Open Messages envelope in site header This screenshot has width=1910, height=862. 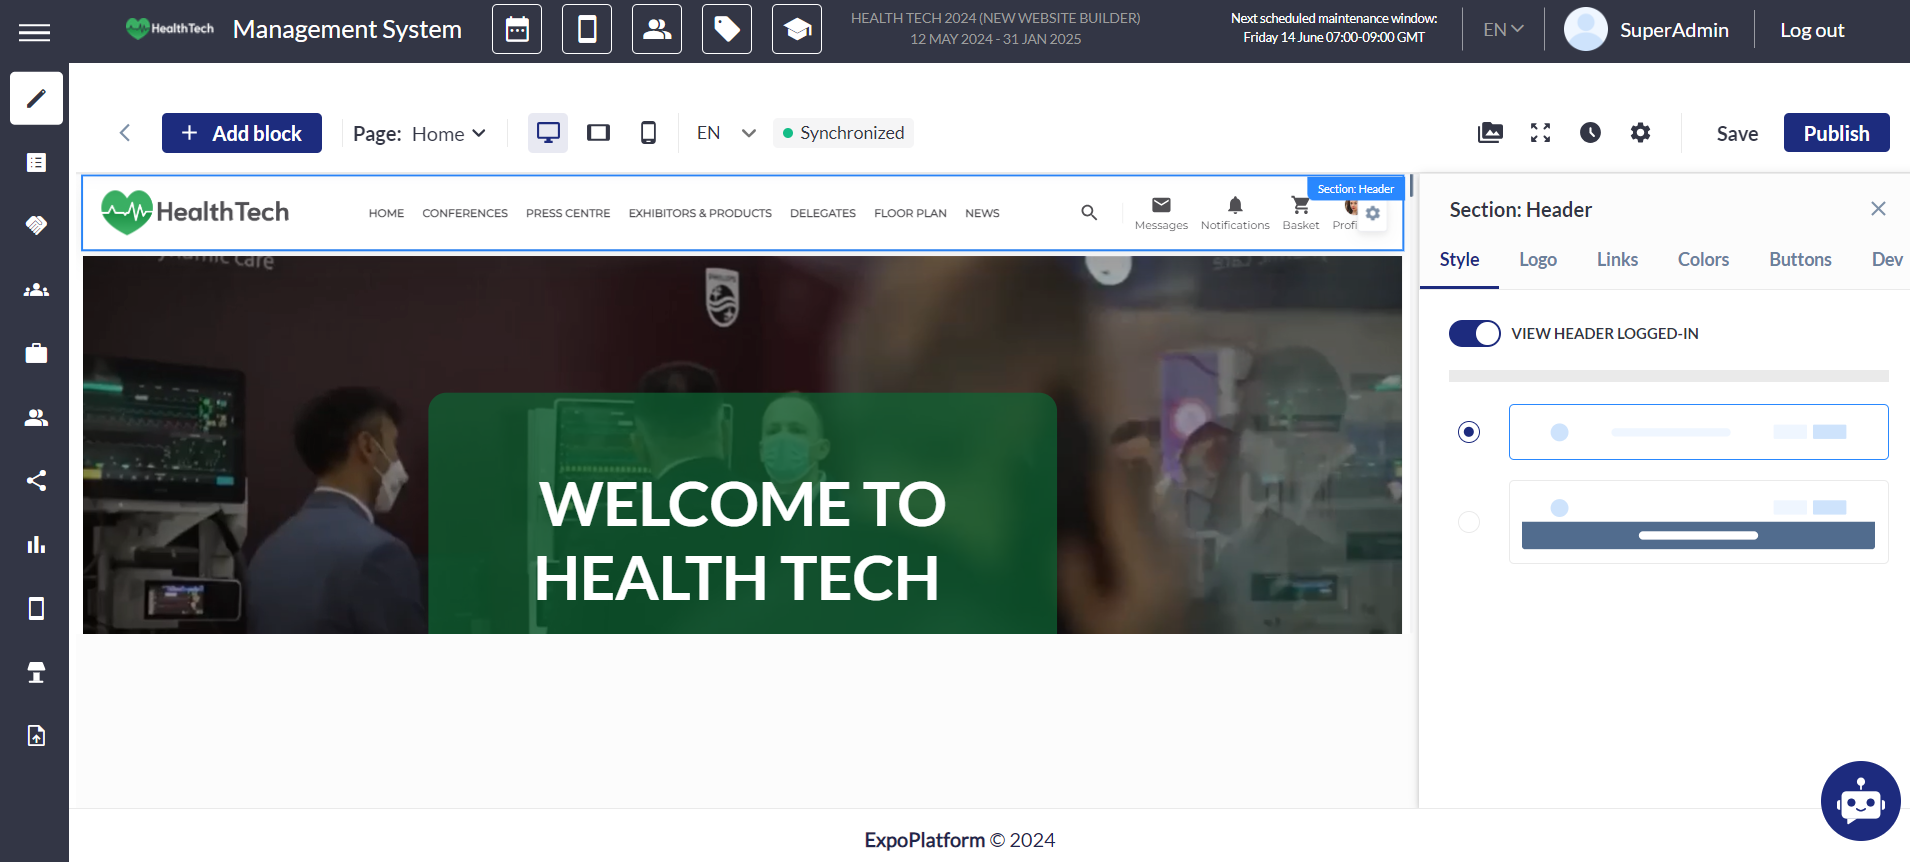click(1161, 213)
